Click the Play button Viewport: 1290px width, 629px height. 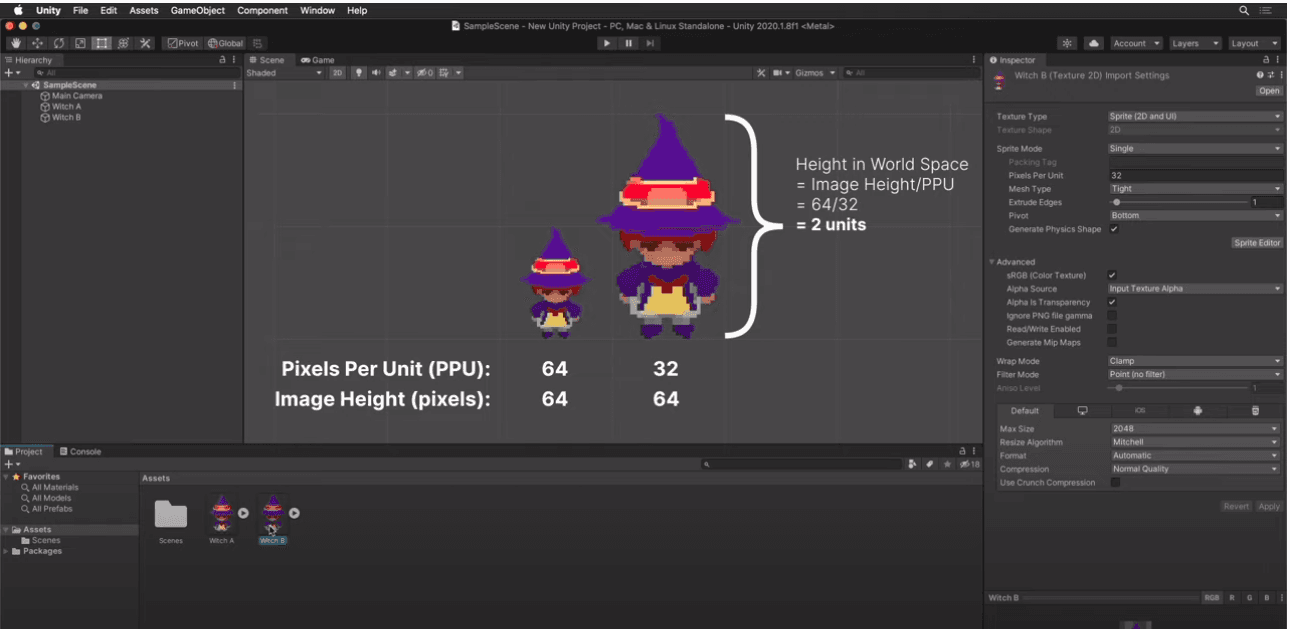click(607, 43)
